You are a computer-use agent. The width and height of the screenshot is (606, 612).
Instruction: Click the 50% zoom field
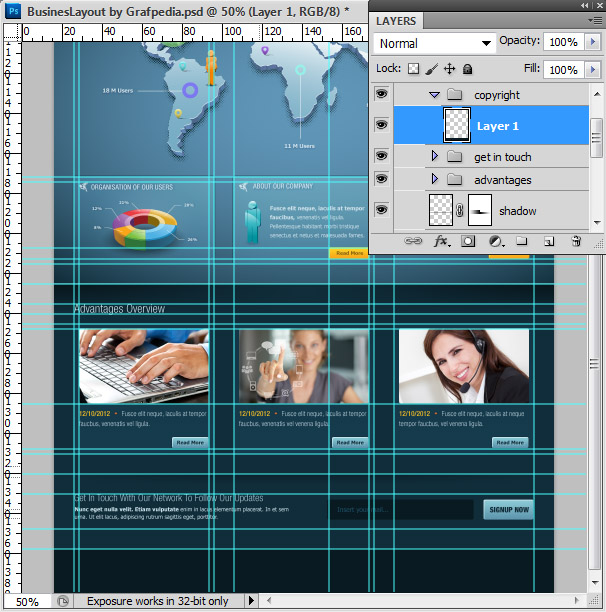[x=27, y=601]
